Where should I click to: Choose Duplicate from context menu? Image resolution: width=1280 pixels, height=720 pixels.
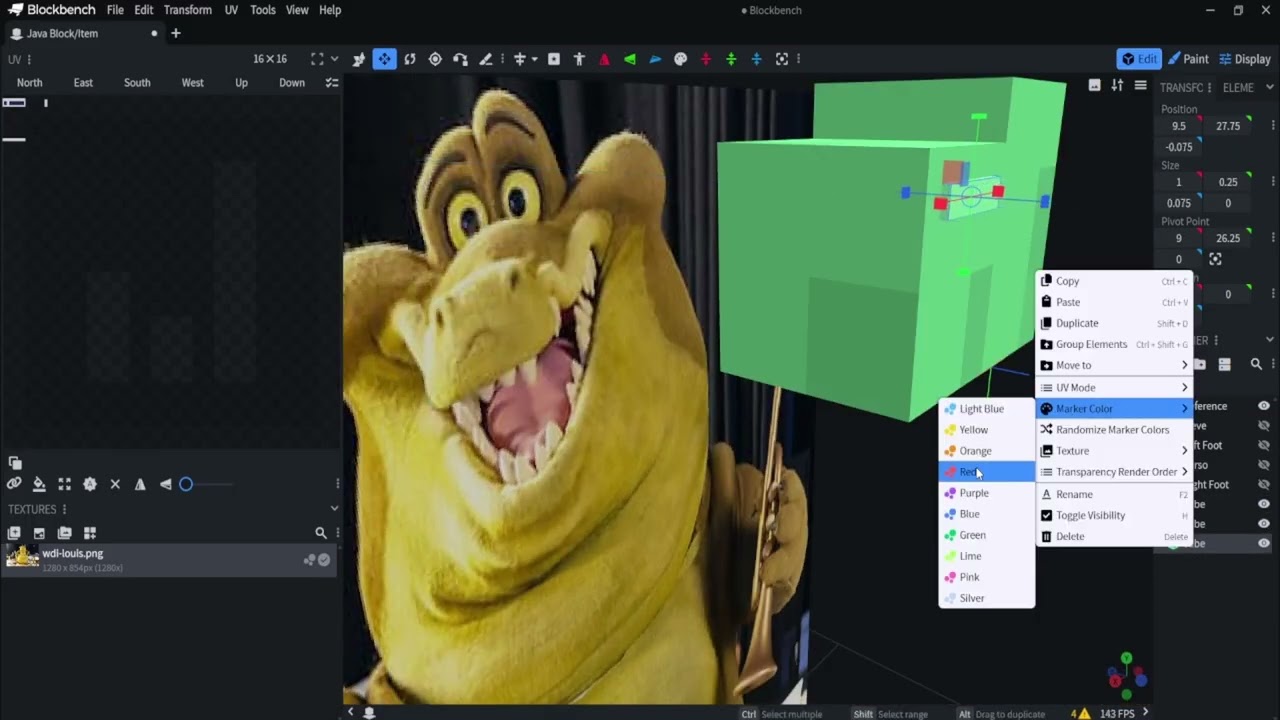pyautogui.click(x=1114, y=323)
